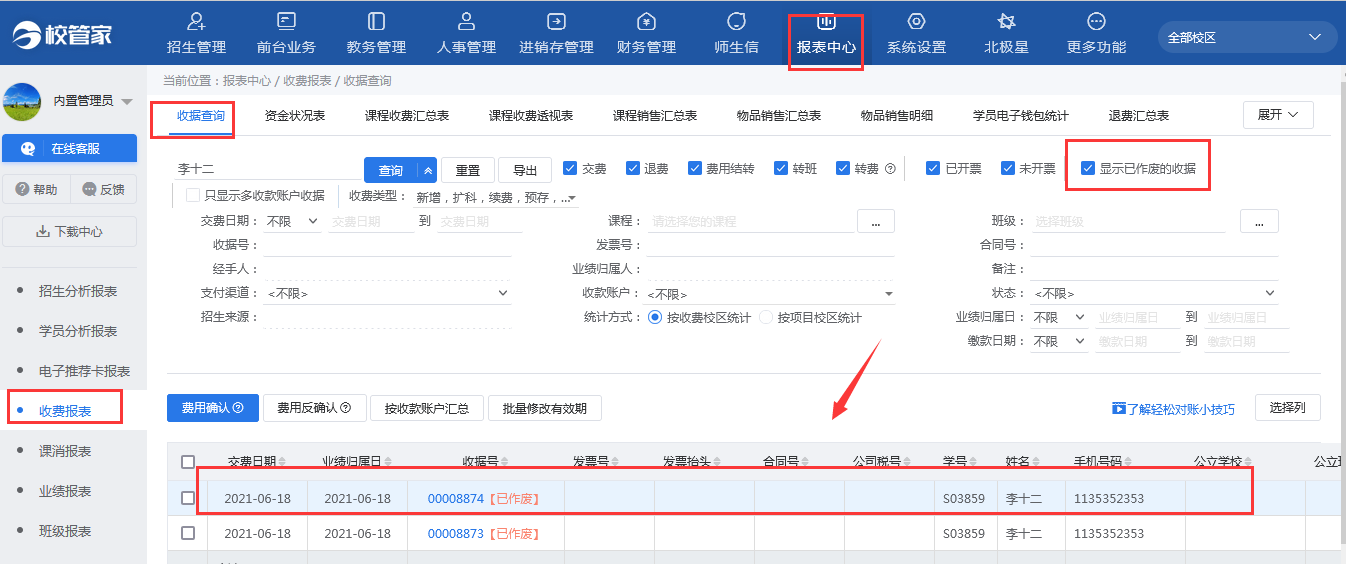Uncheck 显示已作废的收据 checkbox
Screen dimensions: 1346x564
coord(1088,168)
